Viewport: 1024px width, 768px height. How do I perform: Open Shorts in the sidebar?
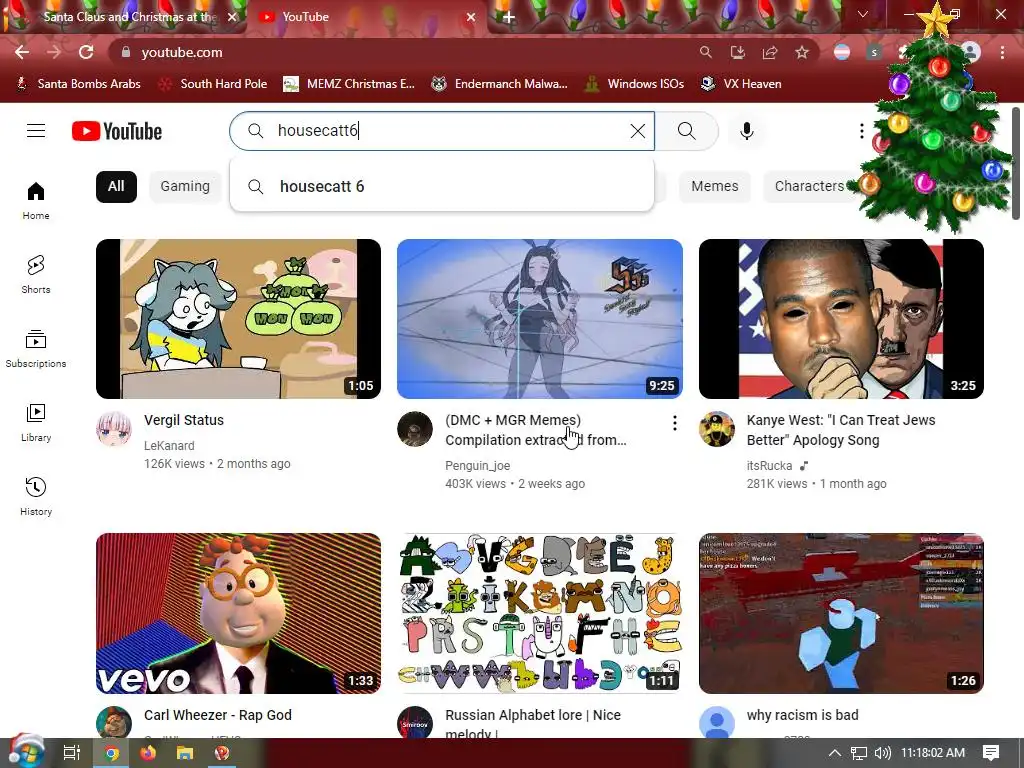click(x=36, y=274)
